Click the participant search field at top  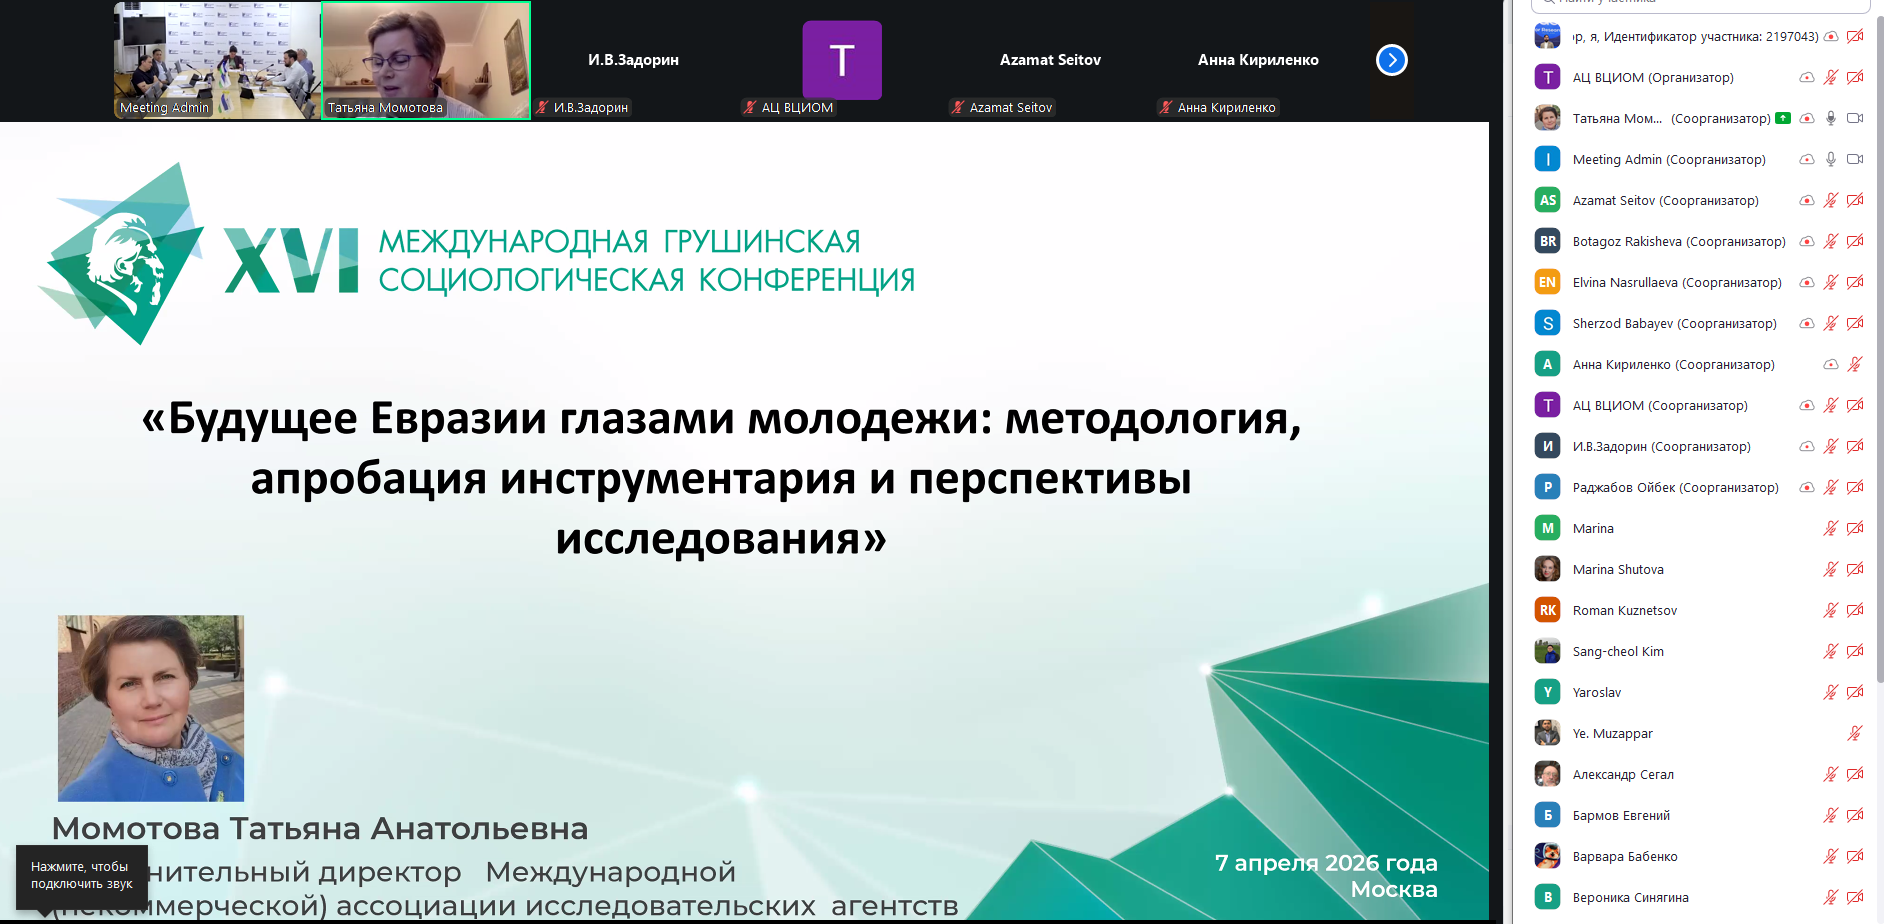tap(1700, 4)
